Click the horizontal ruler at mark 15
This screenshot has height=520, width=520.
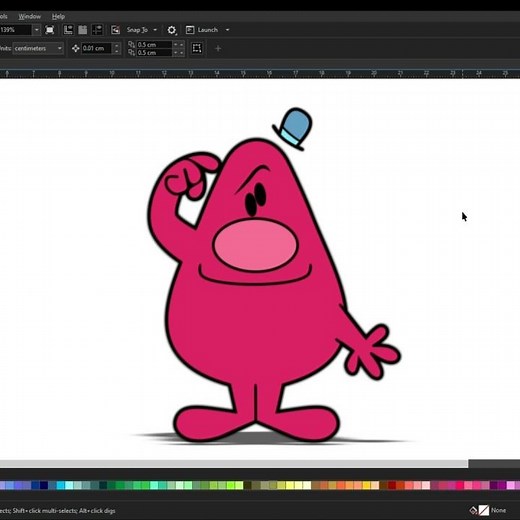(x=243, y=74)
